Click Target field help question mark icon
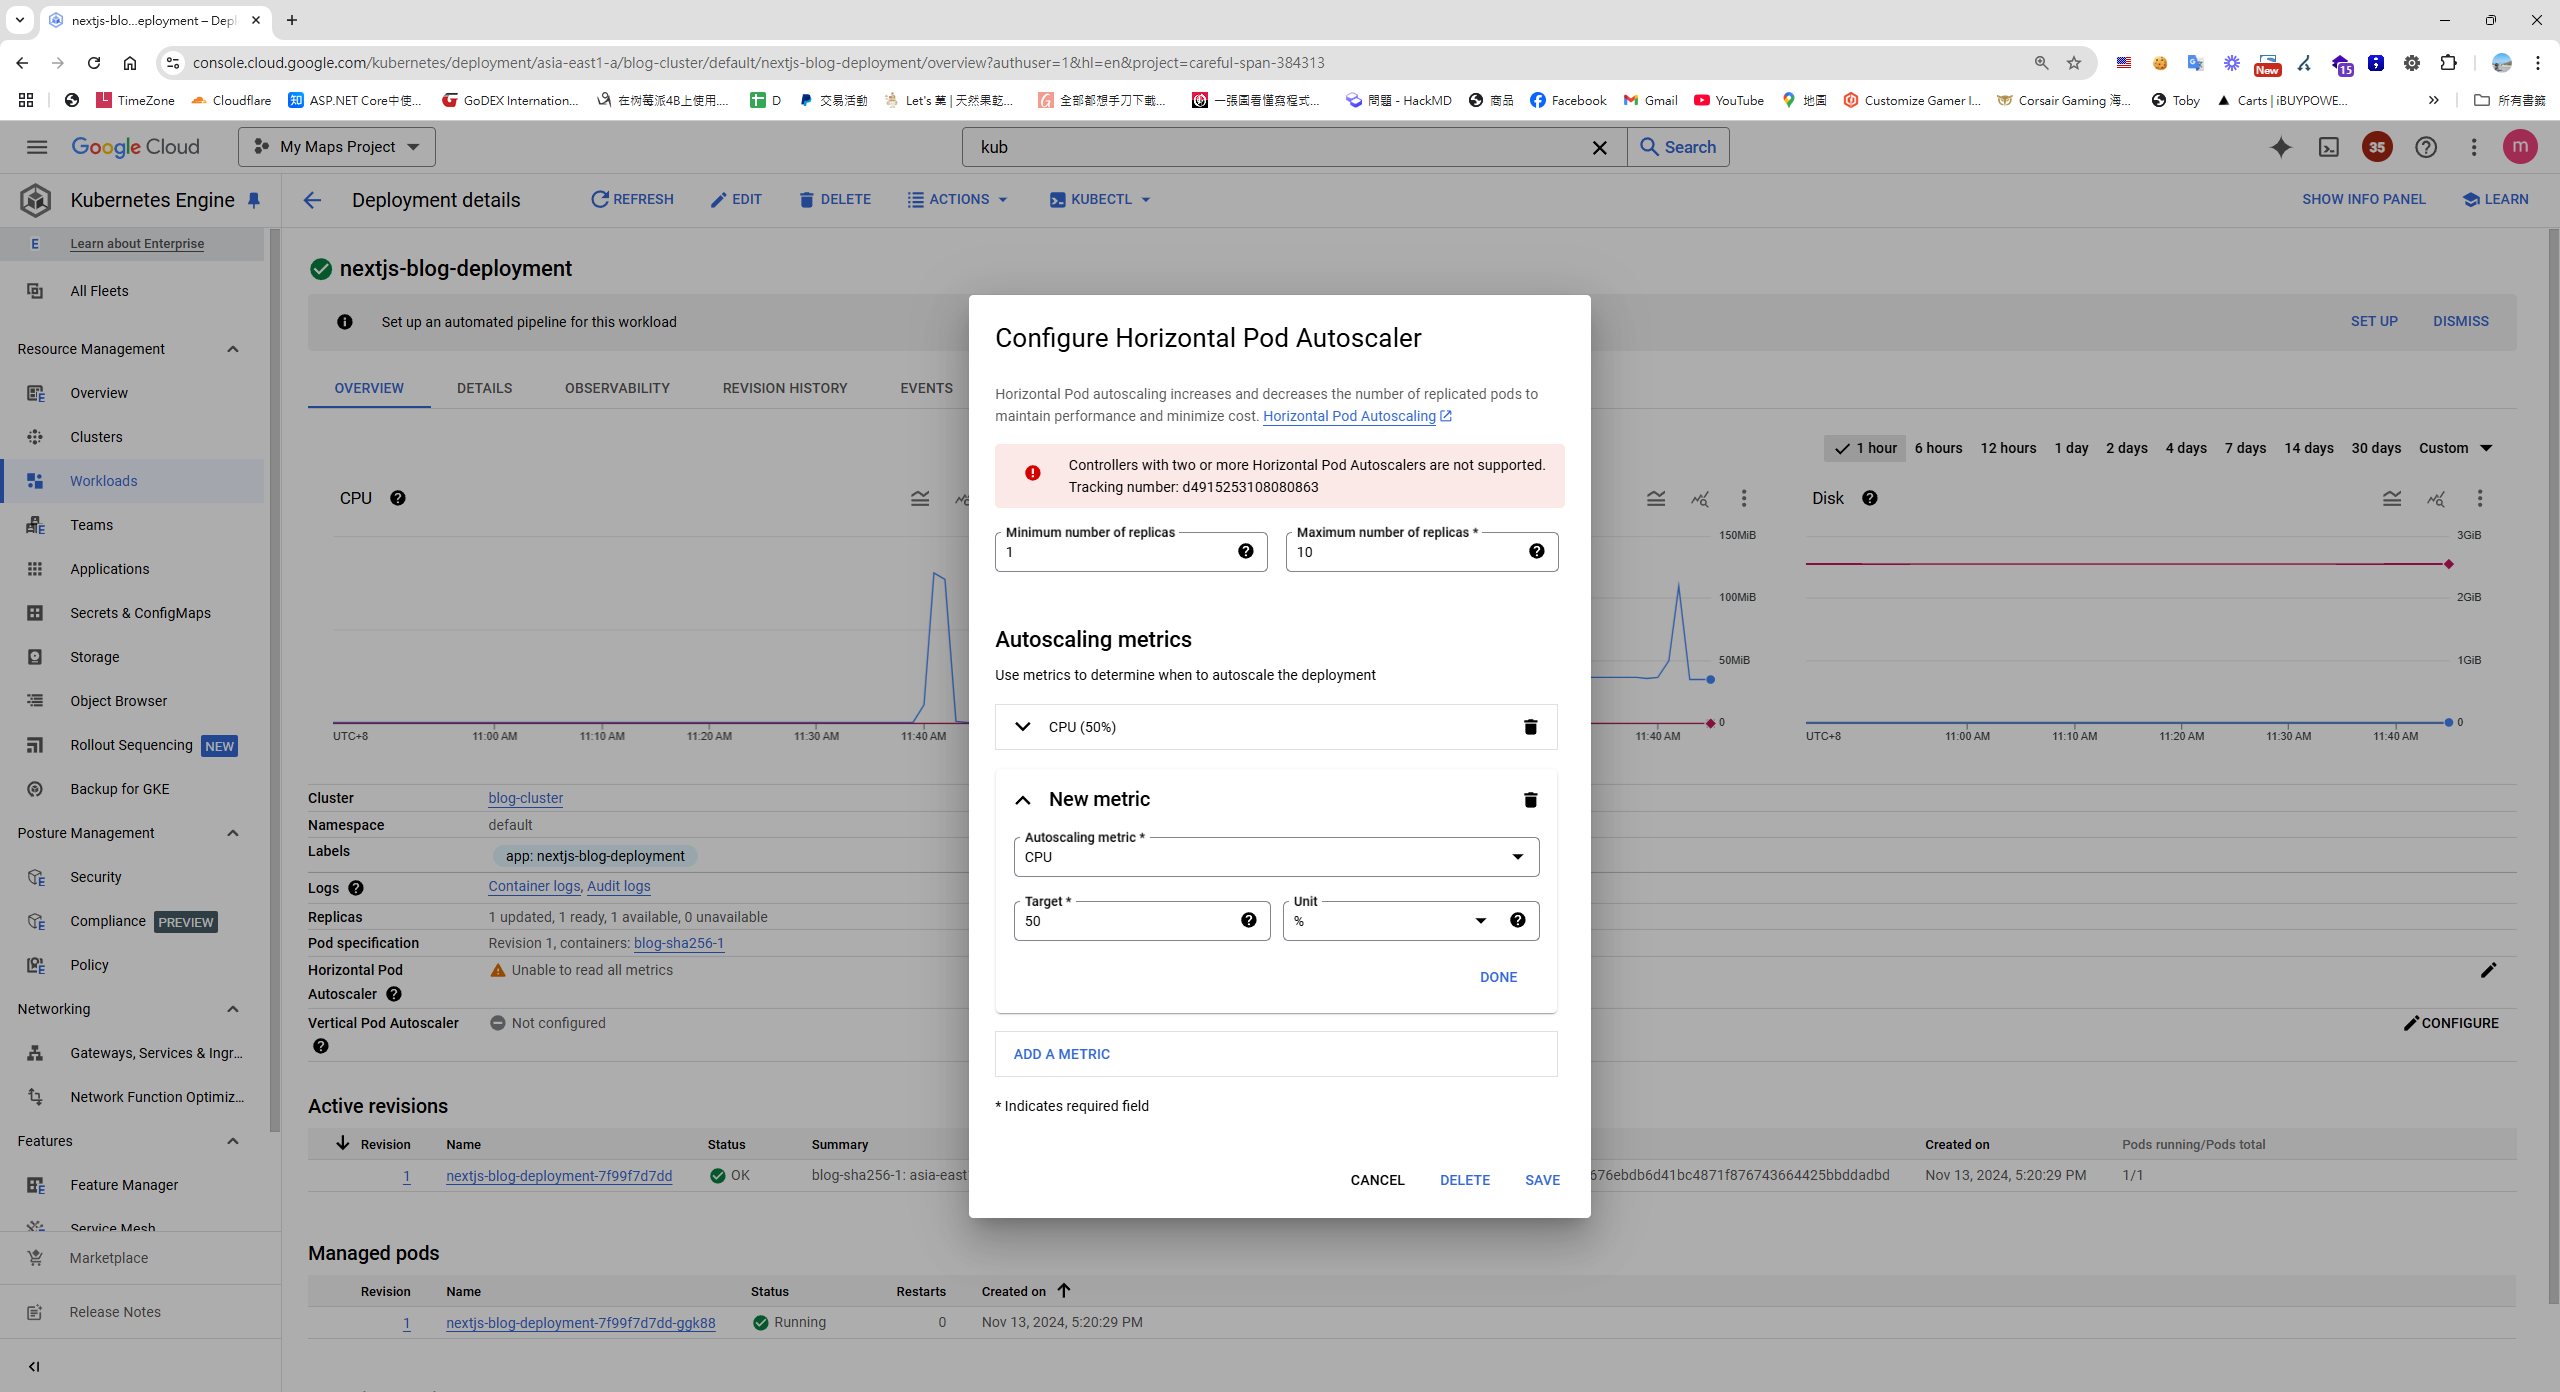Viewport: 2560px width, 1392px height. [1248, 920]
